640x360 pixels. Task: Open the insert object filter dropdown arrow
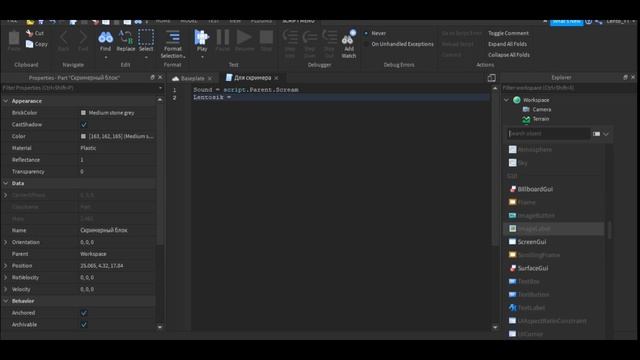606,134
